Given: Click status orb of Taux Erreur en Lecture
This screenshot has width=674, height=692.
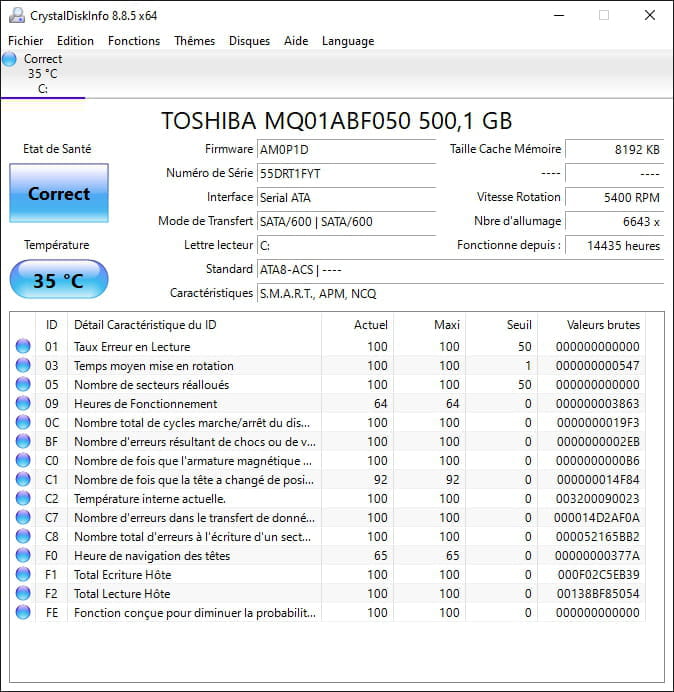Looking at the screenshot, I should point(23,347).
